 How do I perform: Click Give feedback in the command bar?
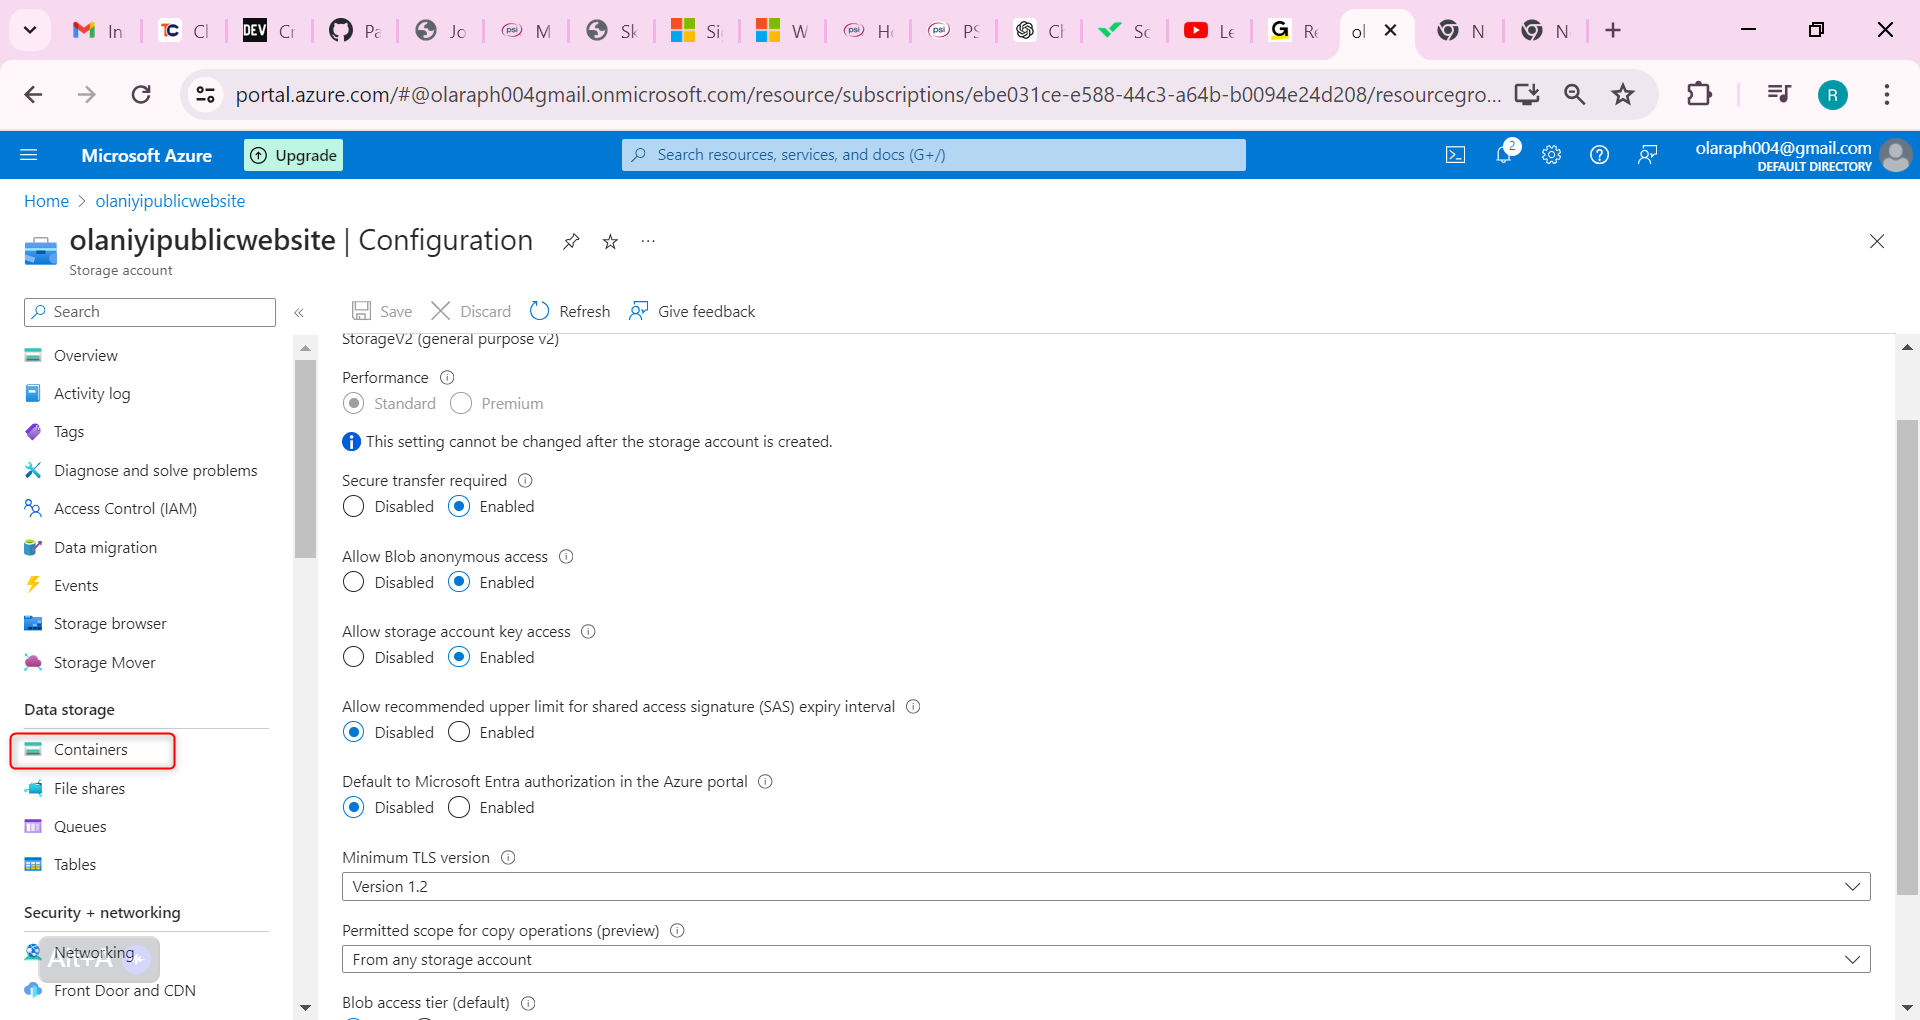tap(692, 311)
